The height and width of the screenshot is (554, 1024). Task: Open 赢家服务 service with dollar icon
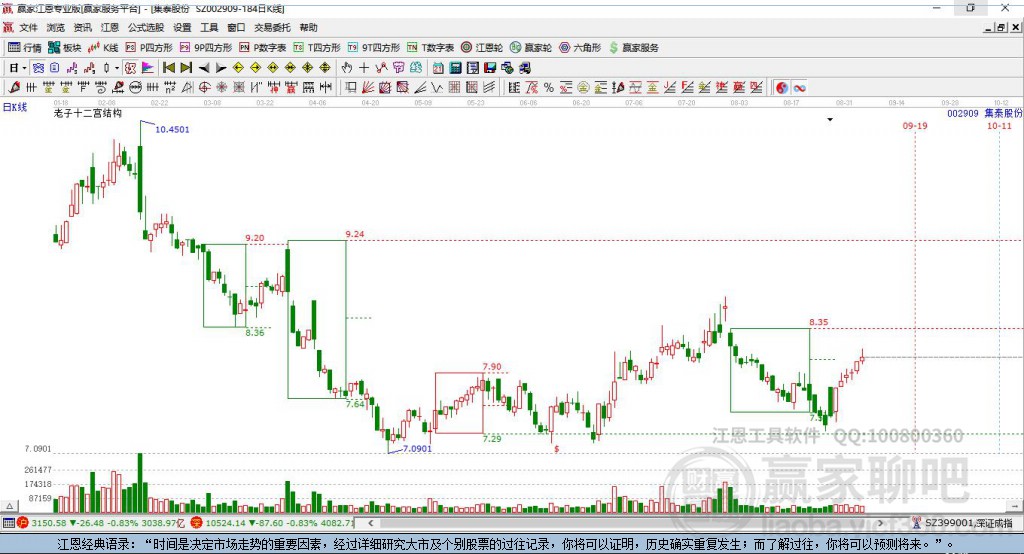pos(634,48)
